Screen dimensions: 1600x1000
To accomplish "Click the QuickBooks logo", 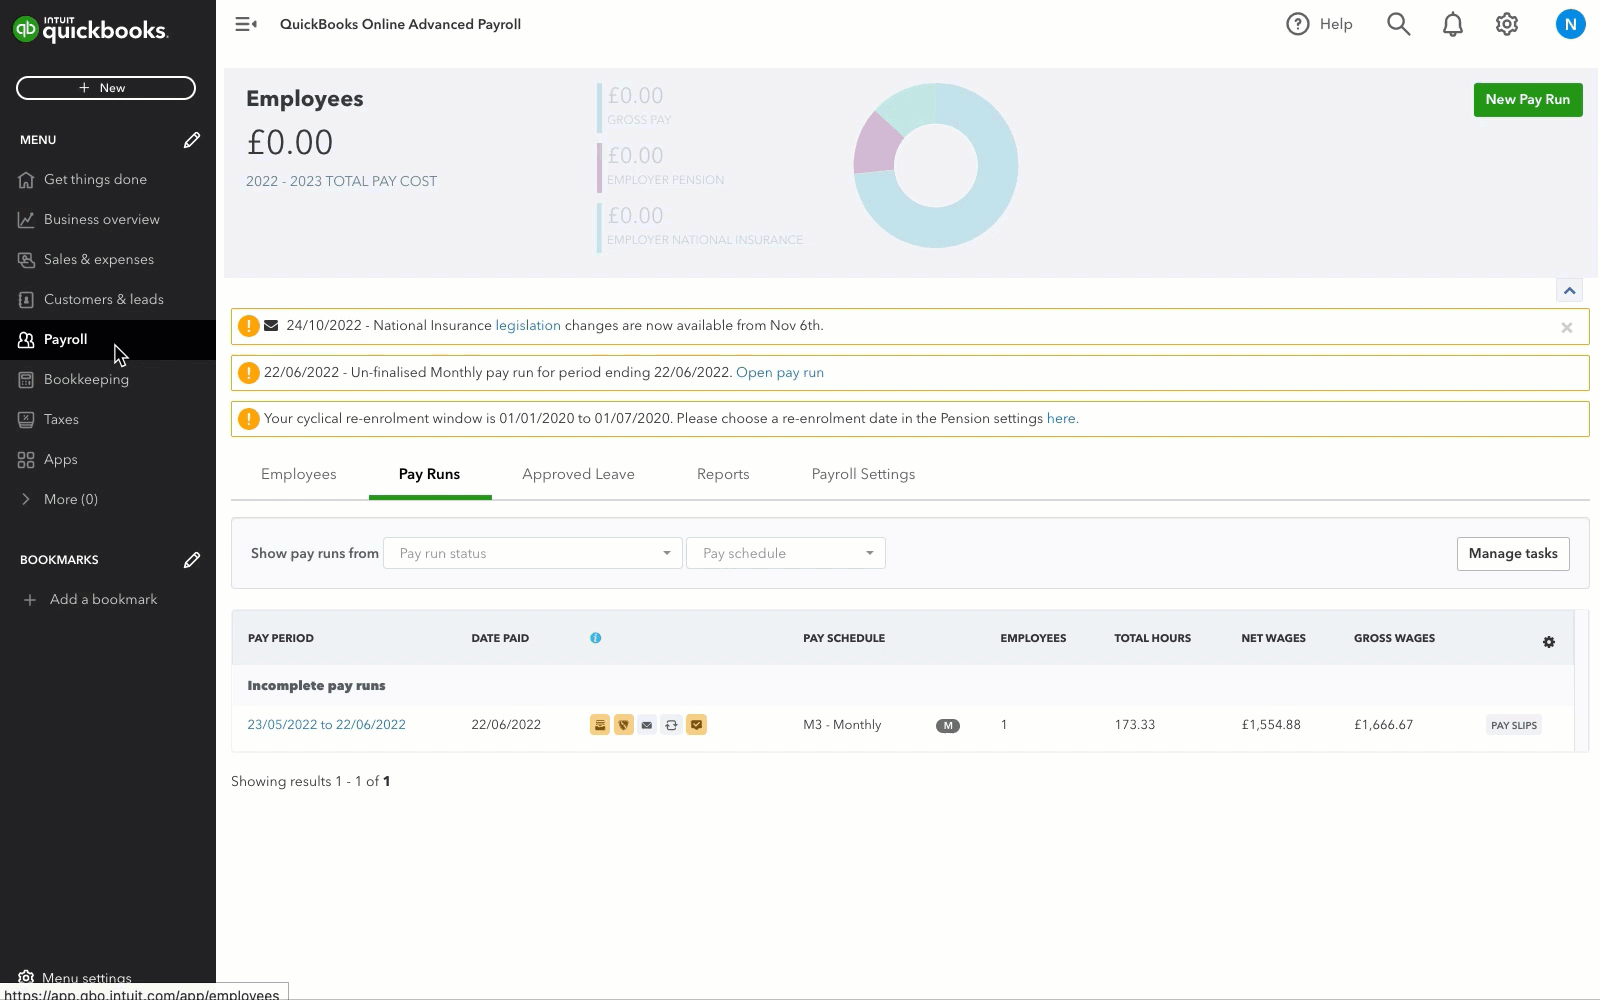I will [90, 29].
